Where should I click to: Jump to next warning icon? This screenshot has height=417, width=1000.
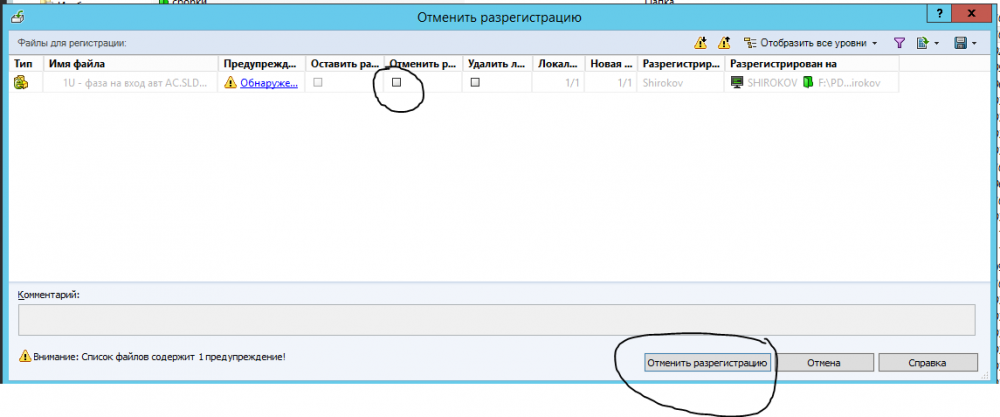[700, 43]
